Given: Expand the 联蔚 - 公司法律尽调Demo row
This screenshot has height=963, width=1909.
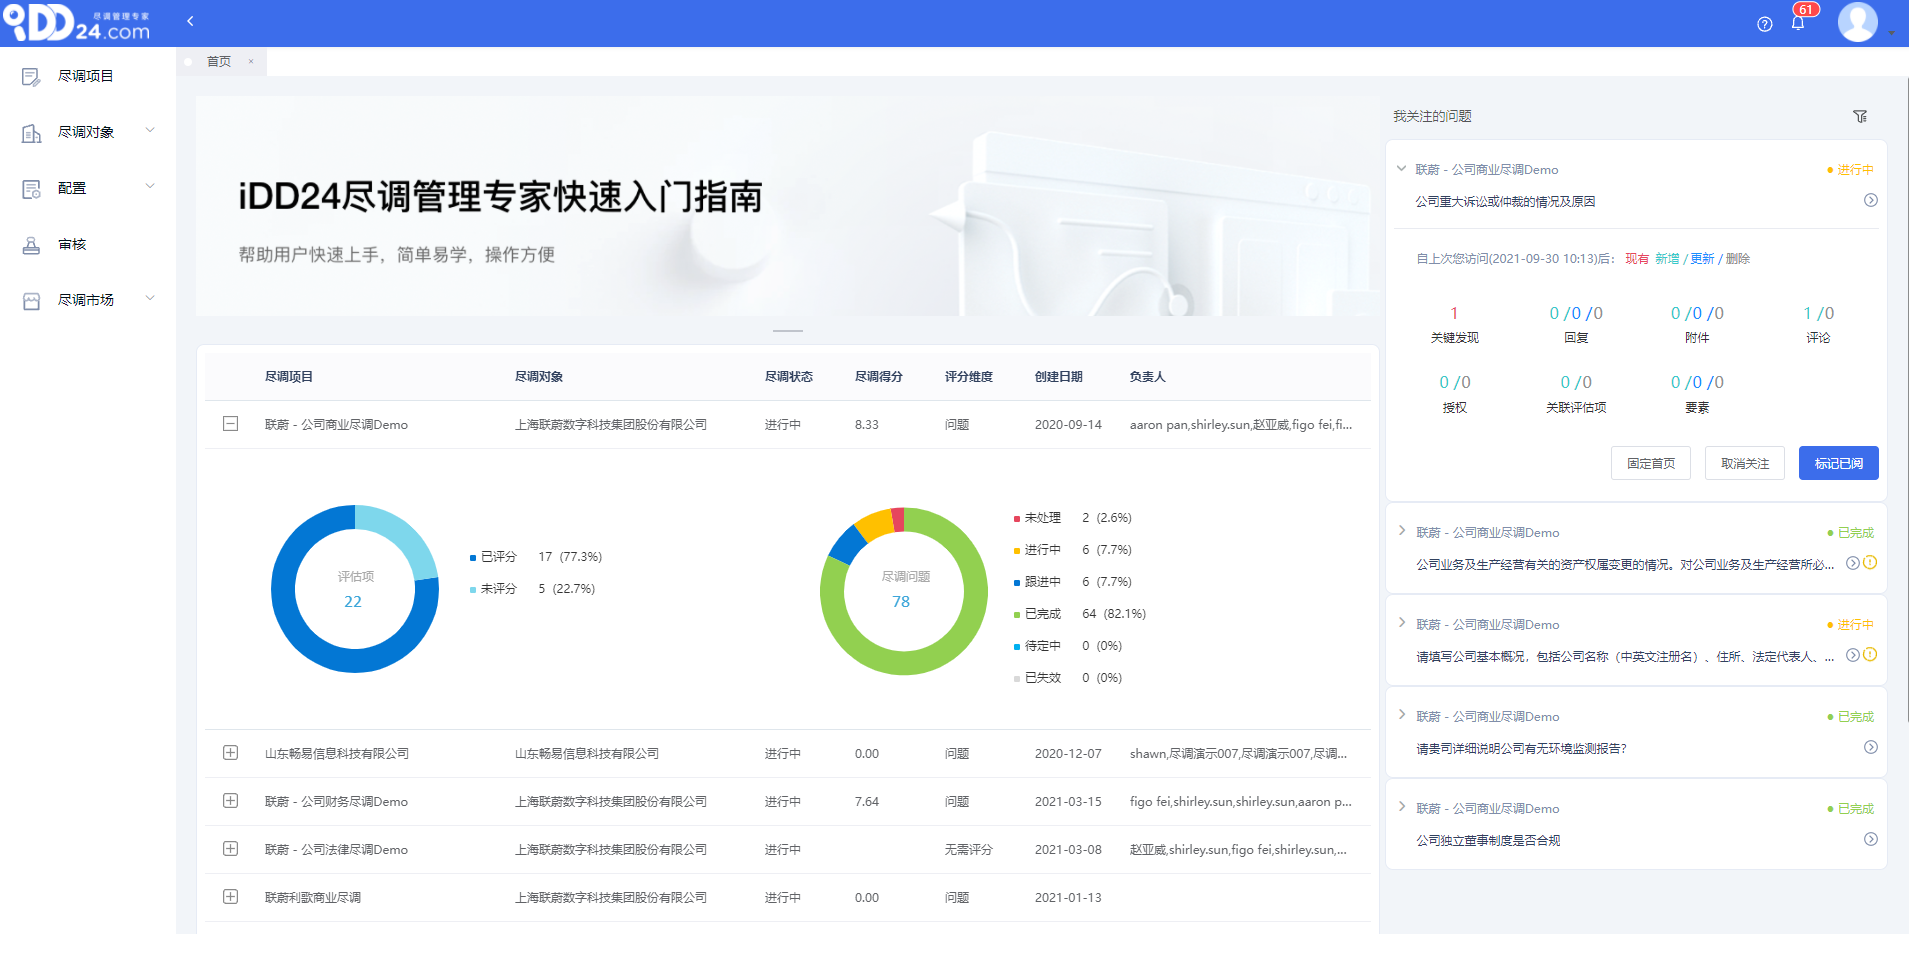Looking at the screenshot, I should click(230, 849).
